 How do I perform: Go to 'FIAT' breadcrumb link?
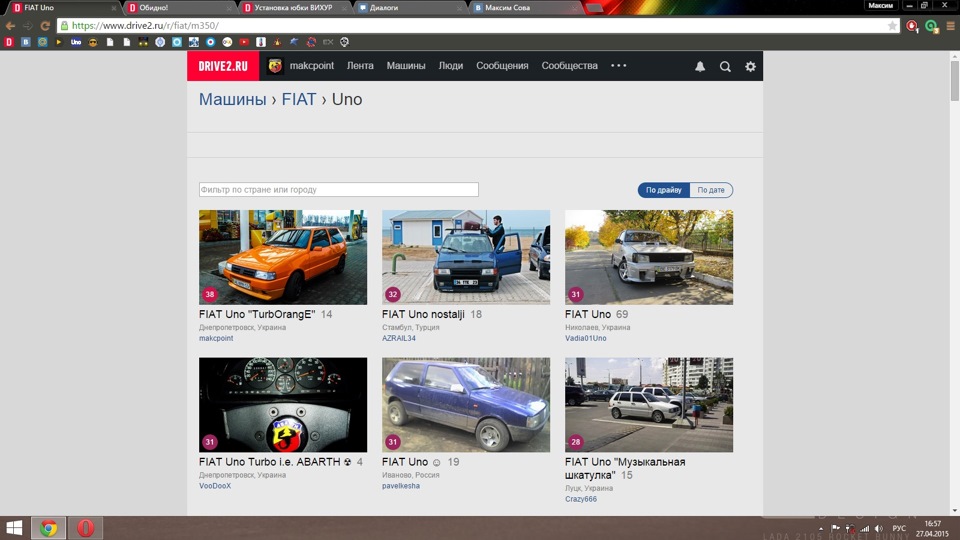299,99
